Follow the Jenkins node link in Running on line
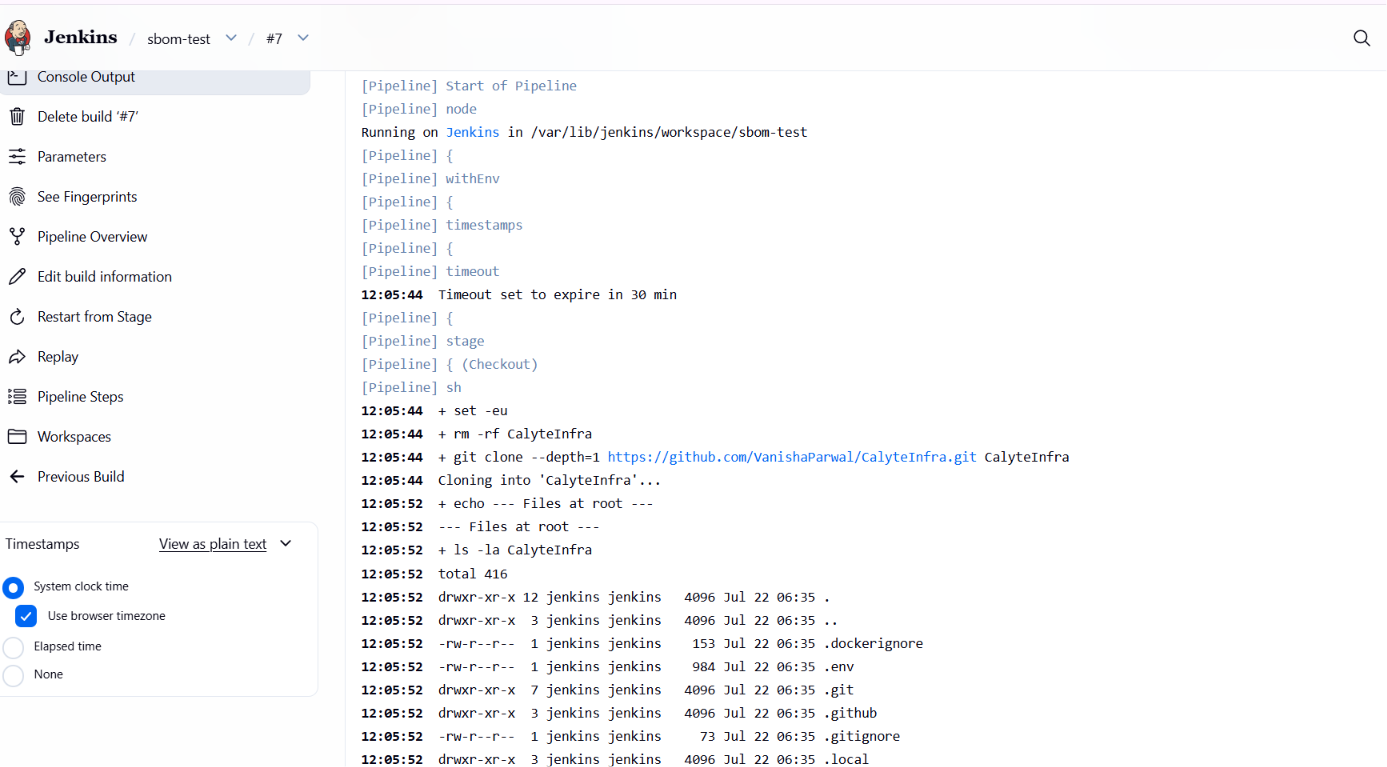 (472, 132)
